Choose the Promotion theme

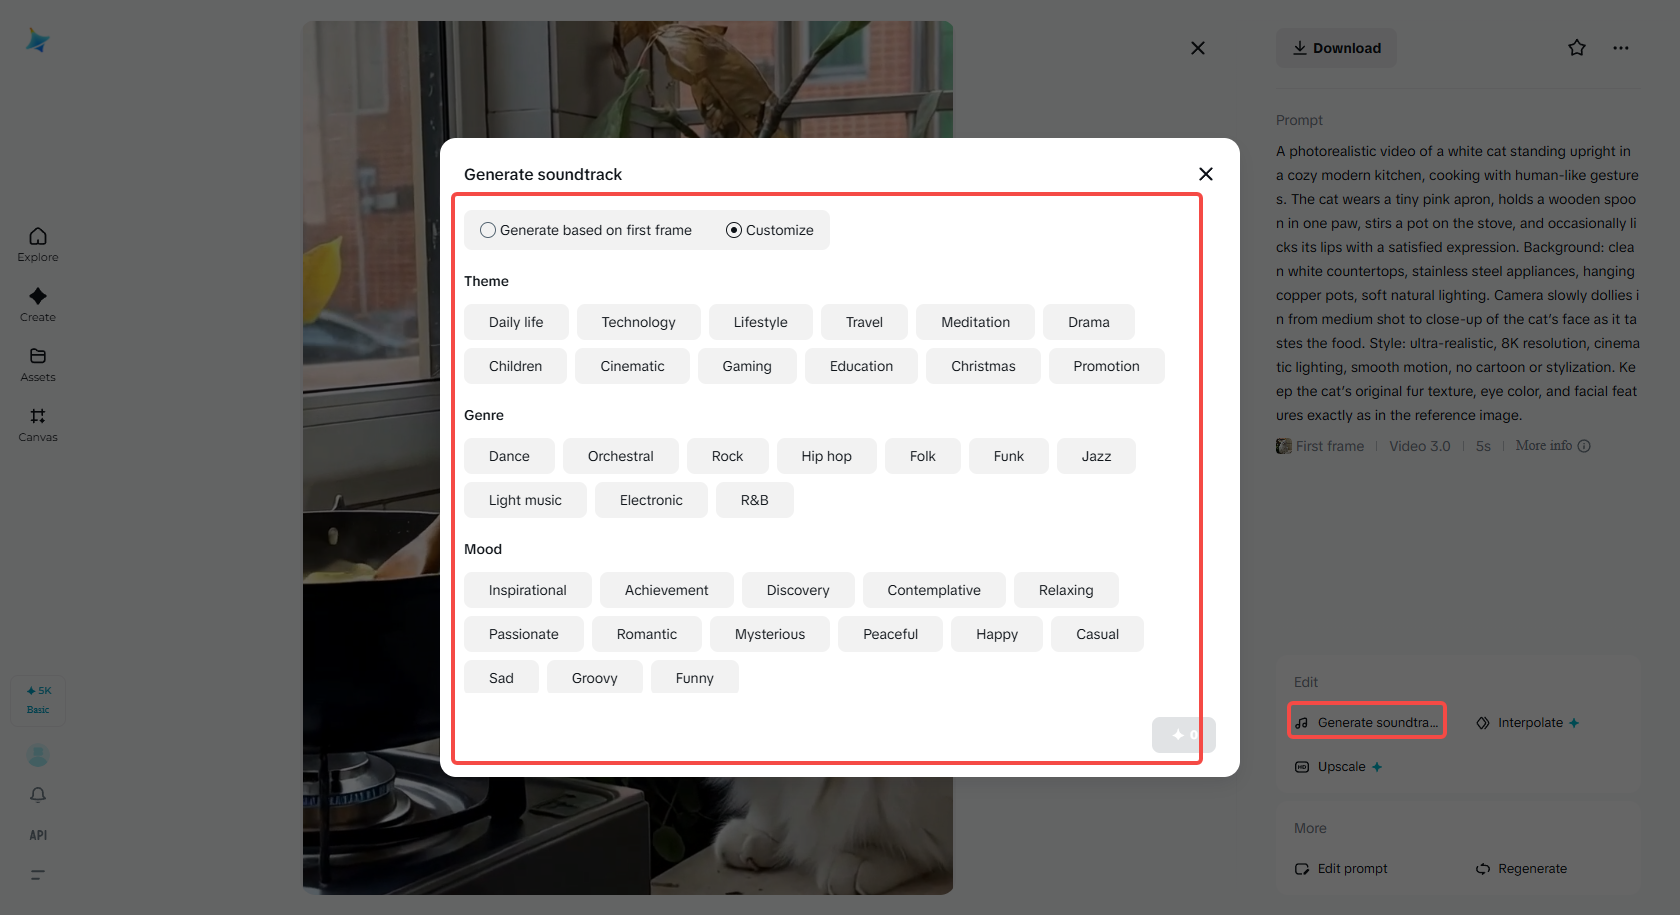1107,366
